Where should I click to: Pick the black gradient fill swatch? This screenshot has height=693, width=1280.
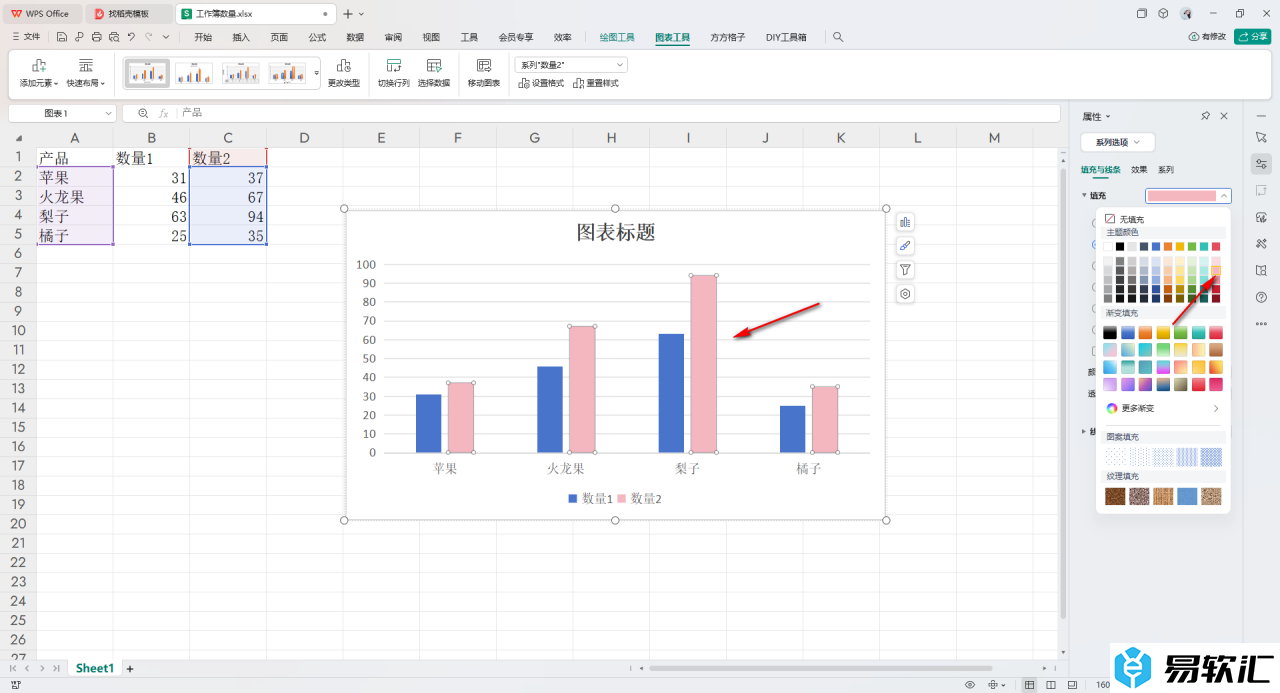1110,332
